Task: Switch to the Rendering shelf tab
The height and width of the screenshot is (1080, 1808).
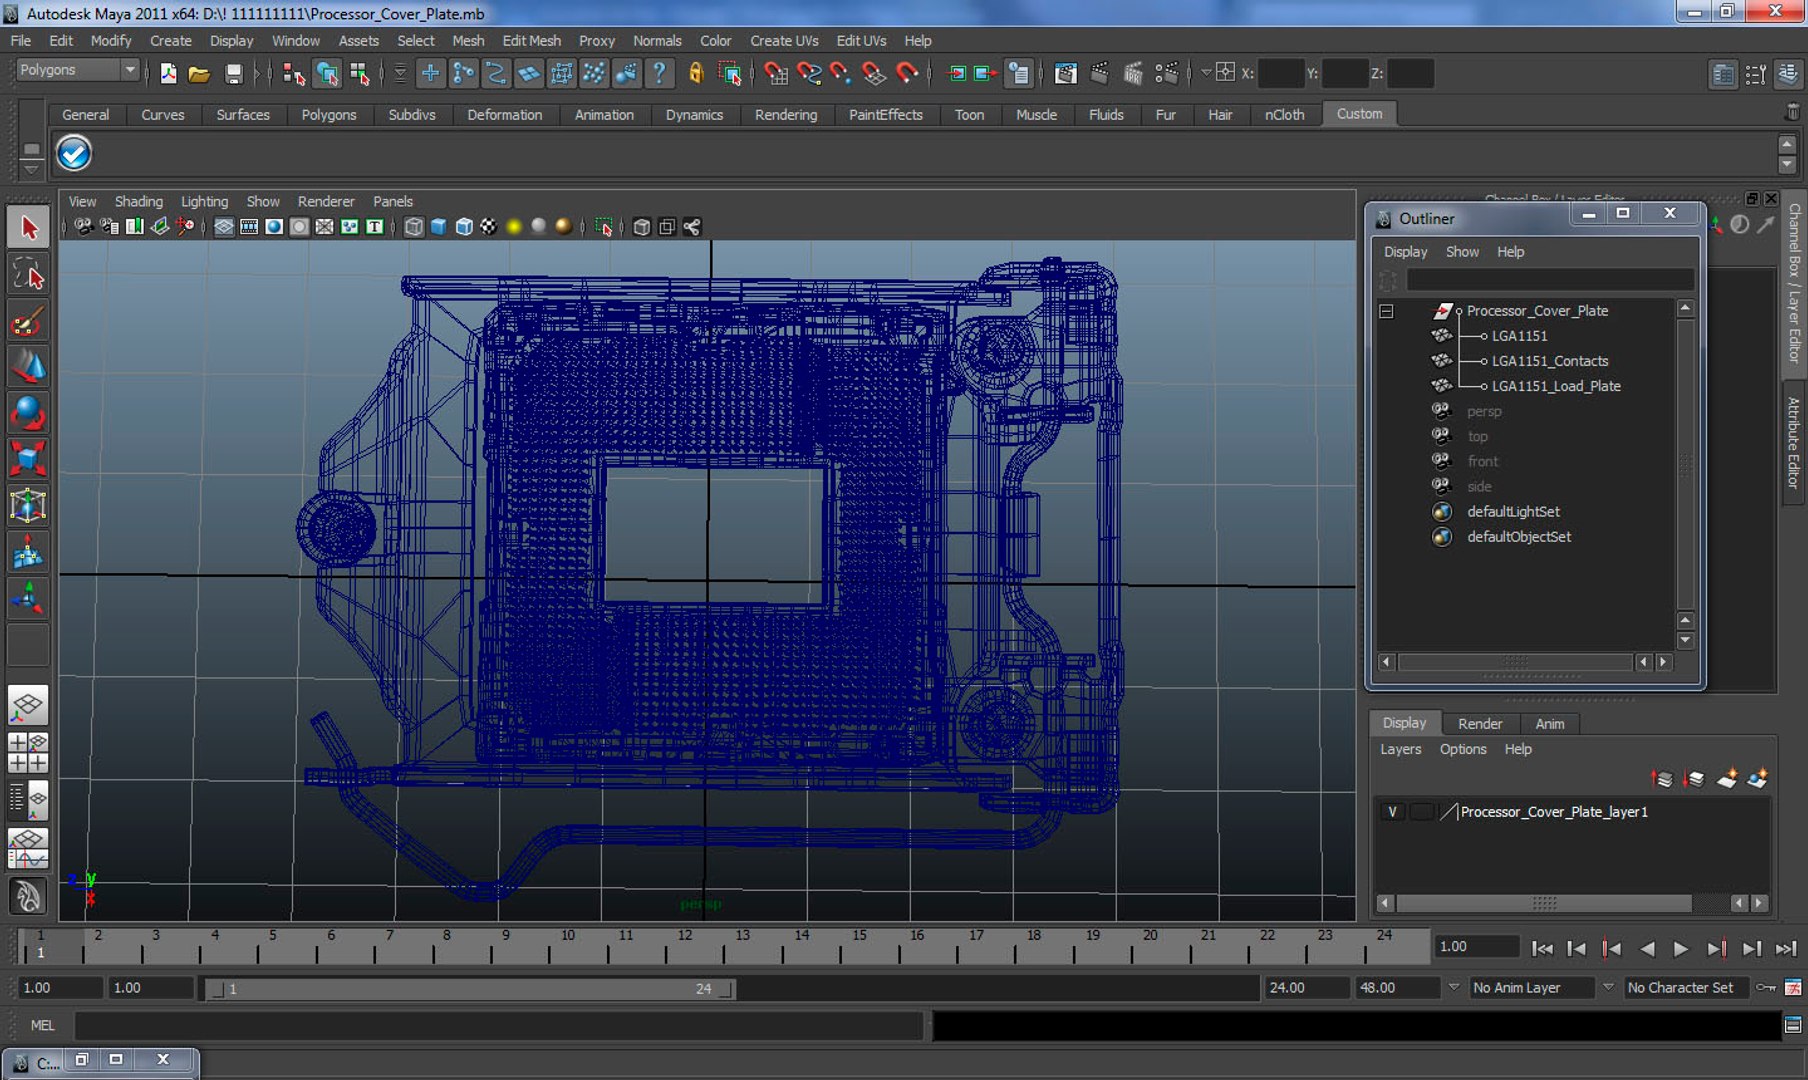Action: pos(785,115)
